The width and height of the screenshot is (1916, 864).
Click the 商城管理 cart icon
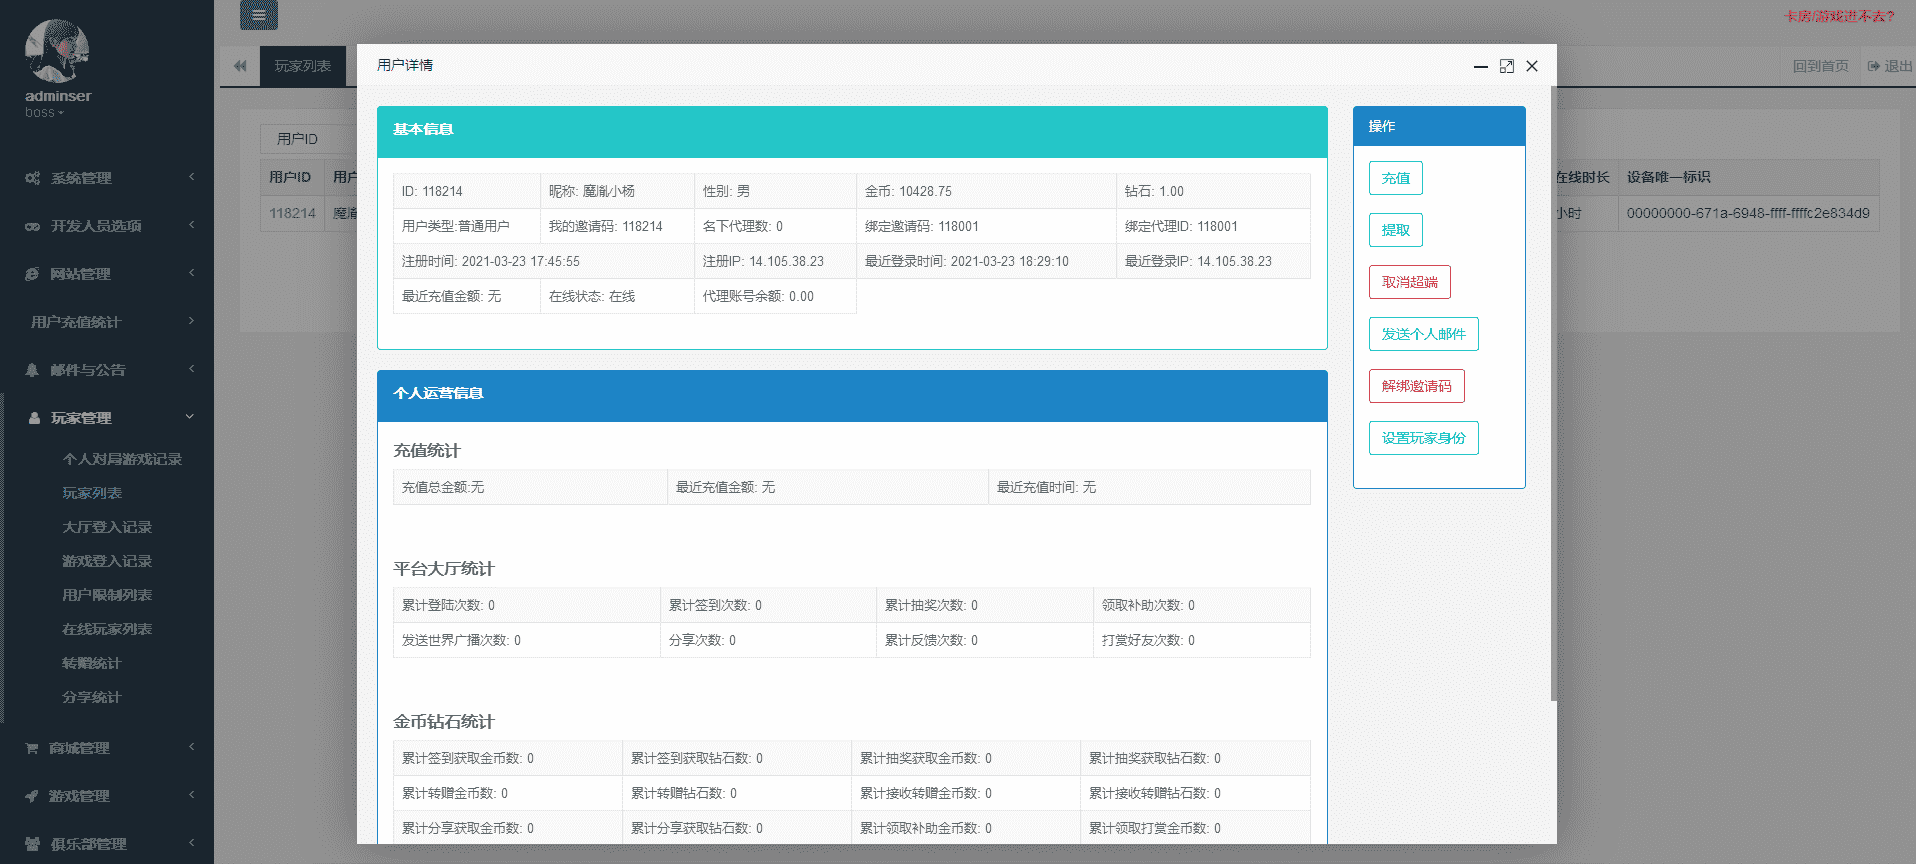(32, 748)
